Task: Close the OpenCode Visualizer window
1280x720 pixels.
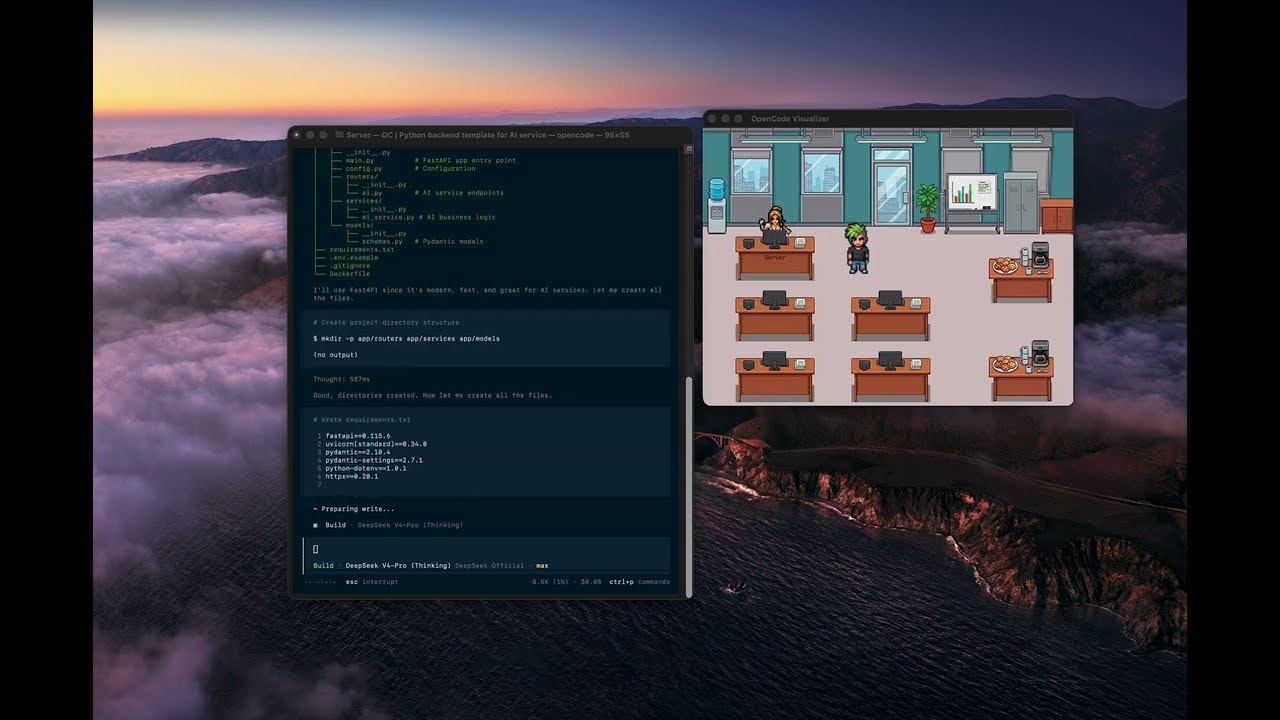Action: pyautogui.click(x=712, y=118)
